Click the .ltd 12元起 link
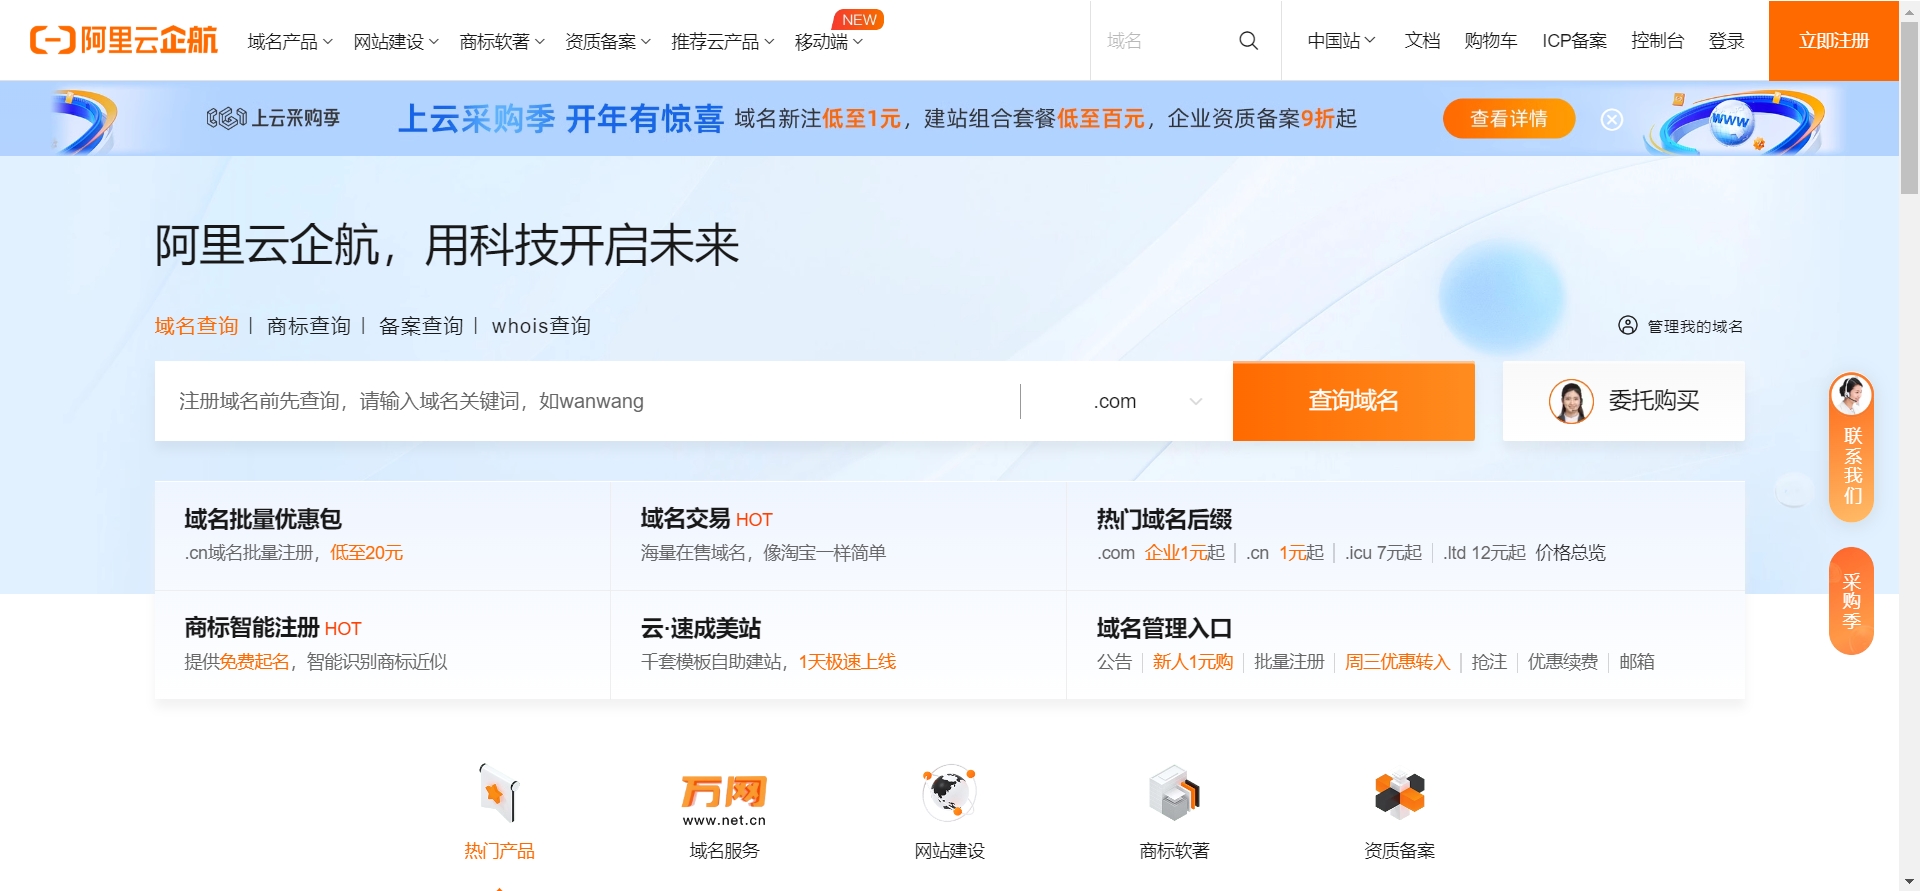1920x891 pixels. pos(1484,553)
